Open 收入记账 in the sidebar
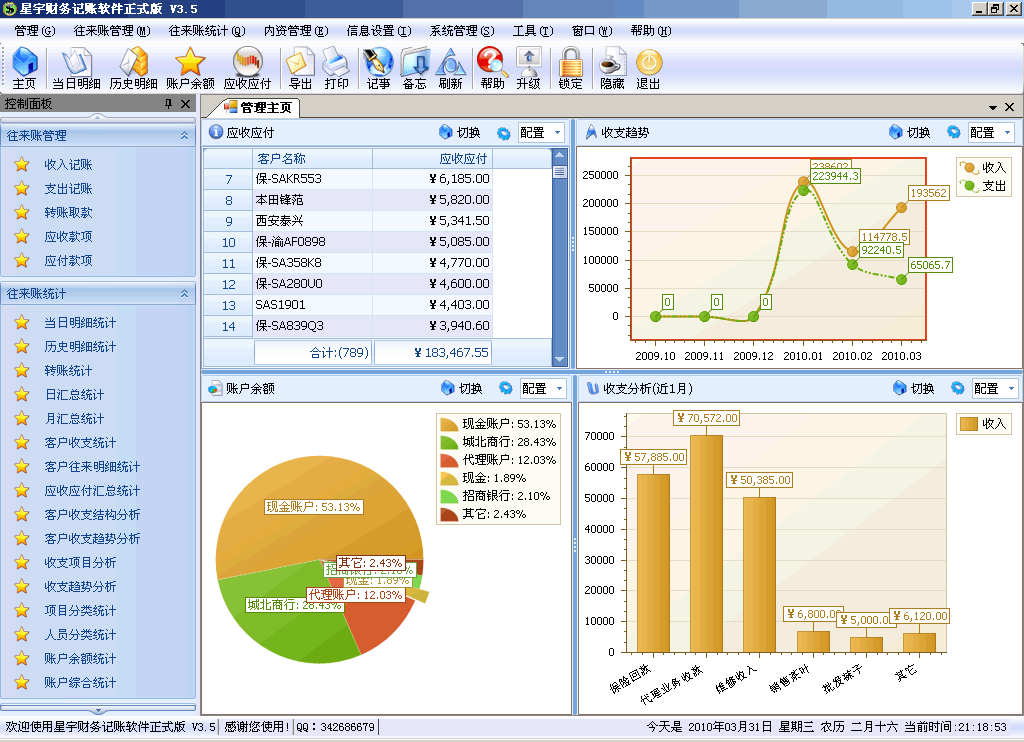Viewport: 1024px width, 742px height. click(x=68, y=165)
